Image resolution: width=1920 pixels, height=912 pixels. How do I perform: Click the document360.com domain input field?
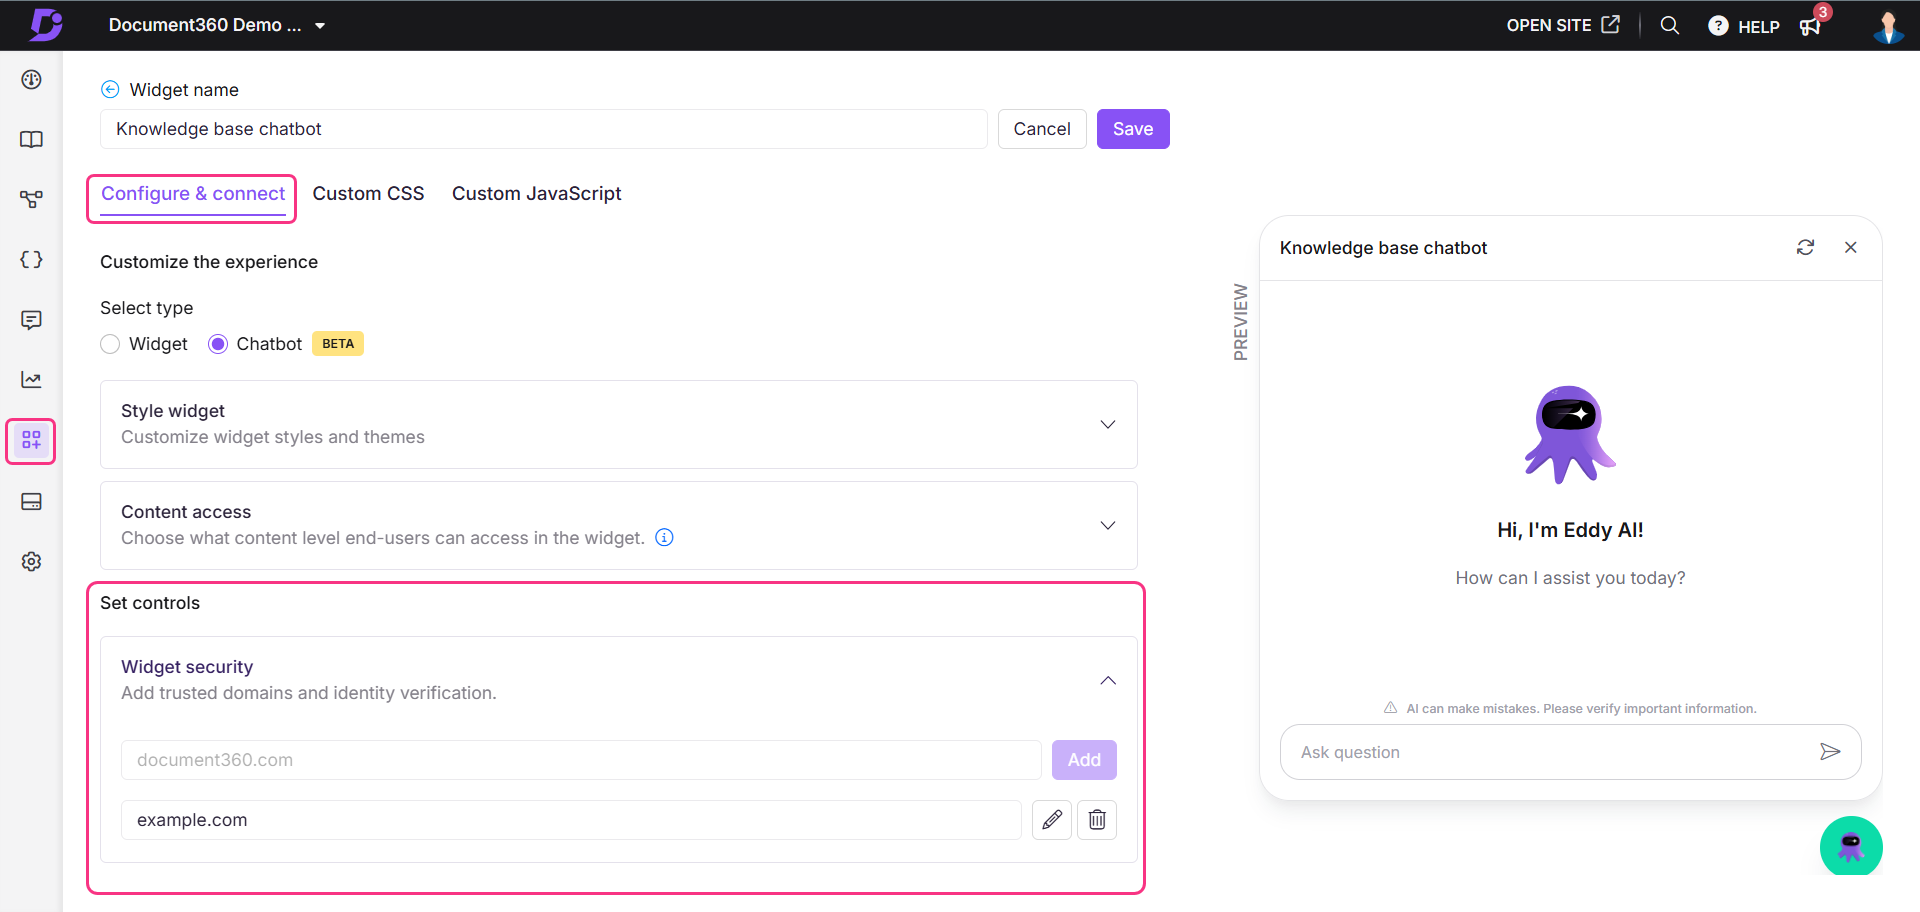(581, 760)
